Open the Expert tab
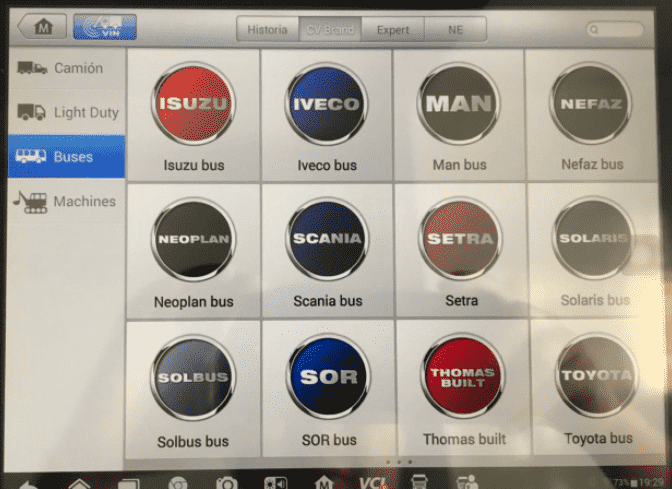672x489 pixels. (x=393, y=30)
